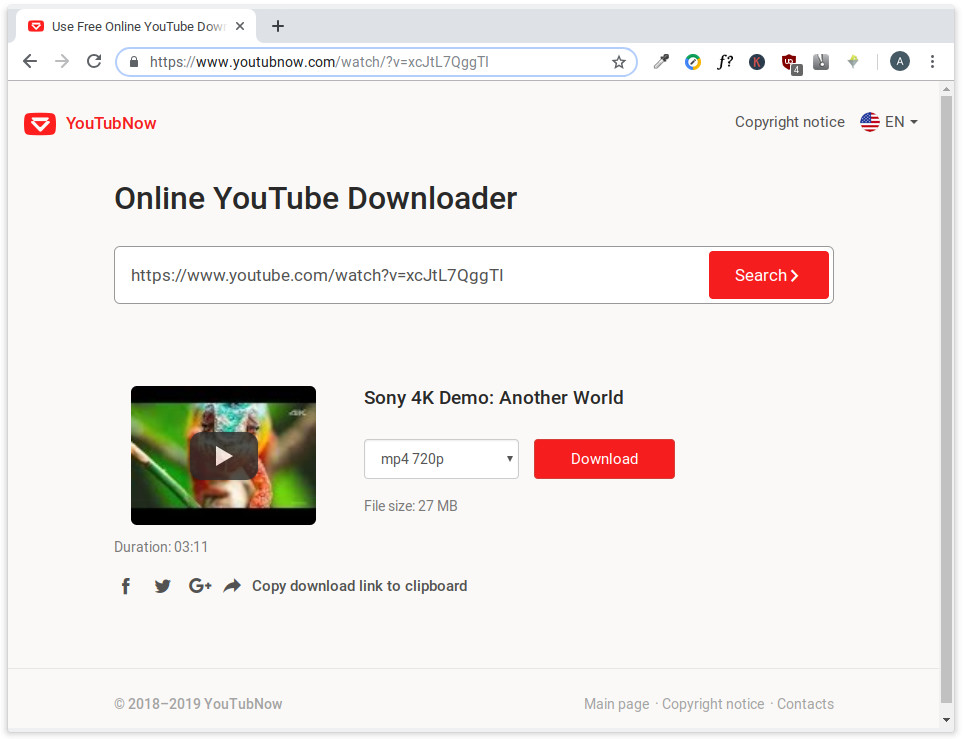Image resolution: width=964 pixels, height=739 pixels.
Task: View the site security lock icon
Action: tap(134, 61)
